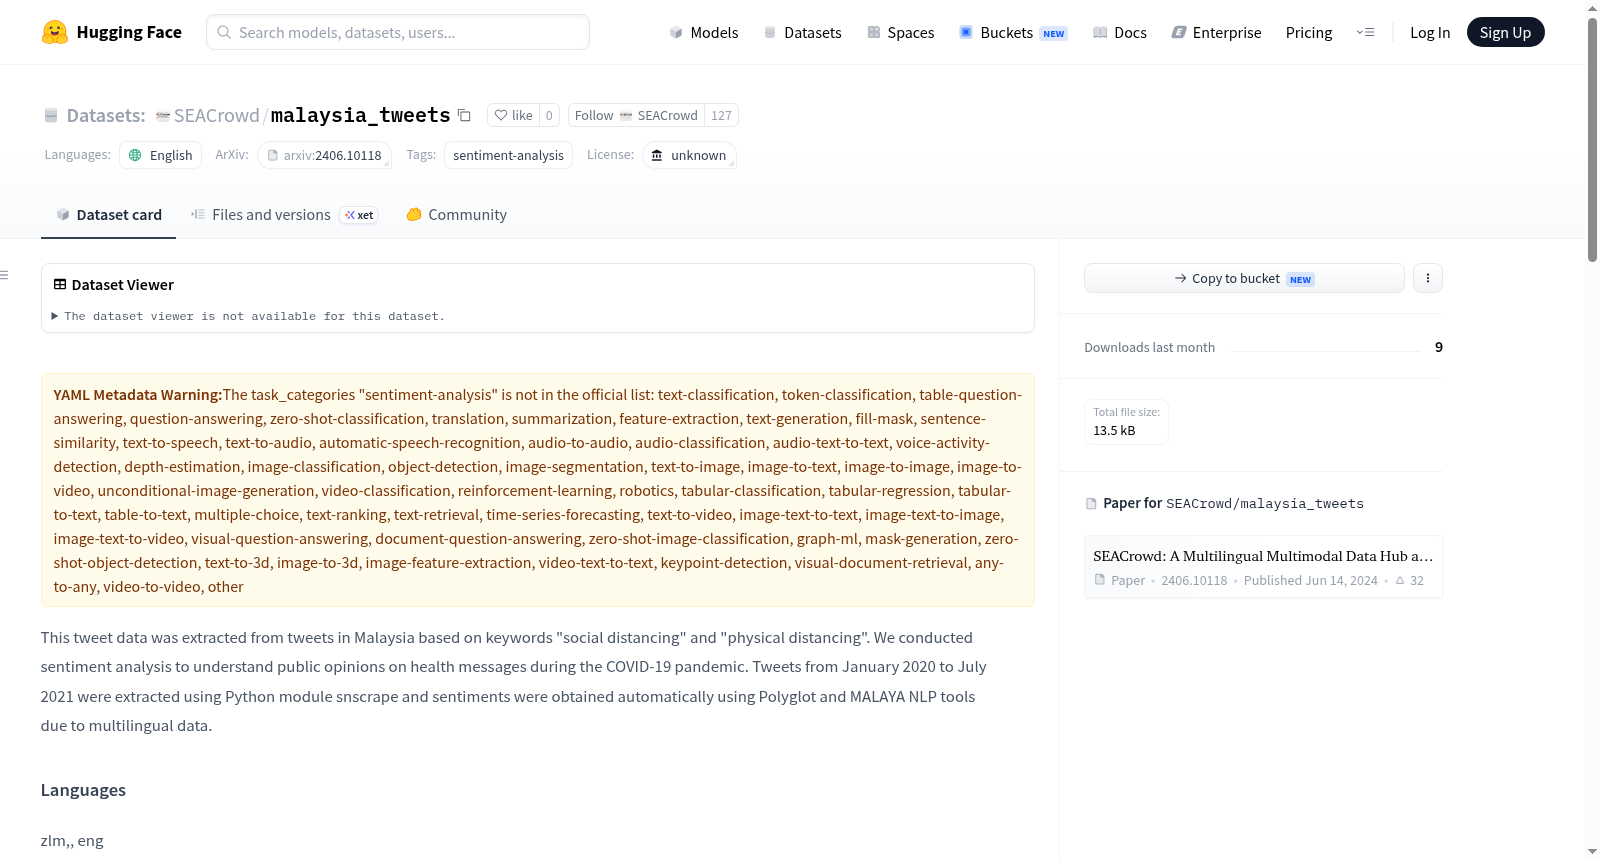Open the Docs navigation link

point(1119,32)
